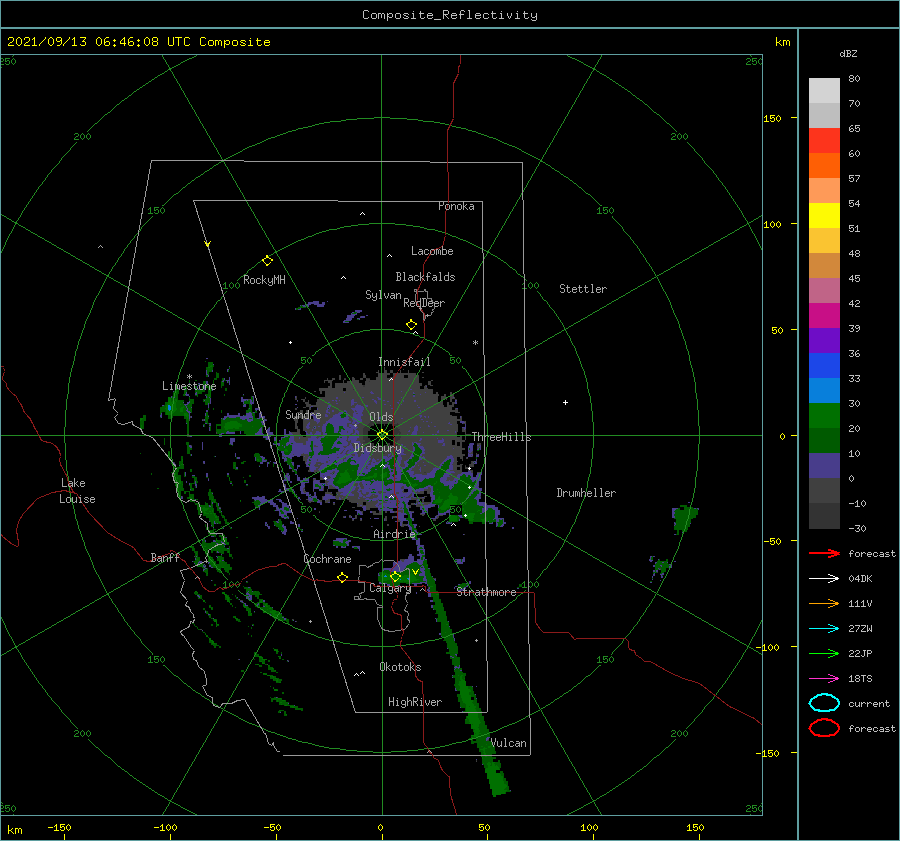Image resolution: width=900 pixels, height=841 pixels.
Task: Click the Blackfalds city label
Action: tap(425, 277)
